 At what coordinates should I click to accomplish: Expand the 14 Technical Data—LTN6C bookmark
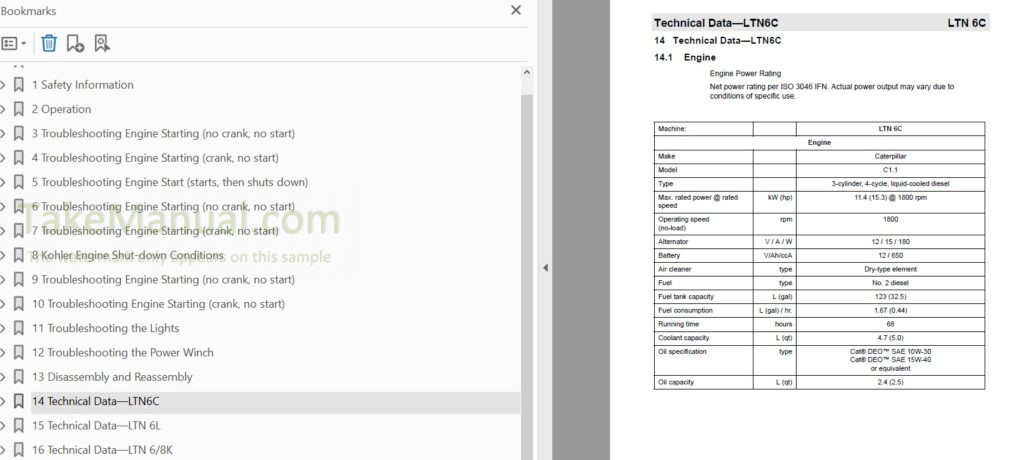3,401
